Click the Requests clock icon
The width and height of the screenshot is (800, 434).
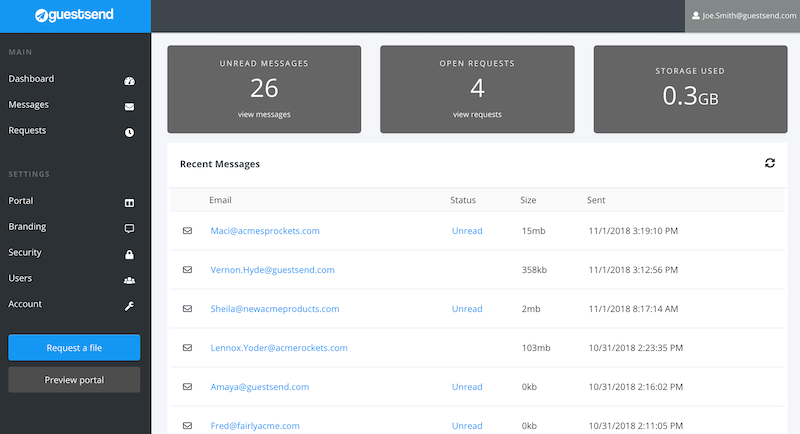(x=130, y=133)
